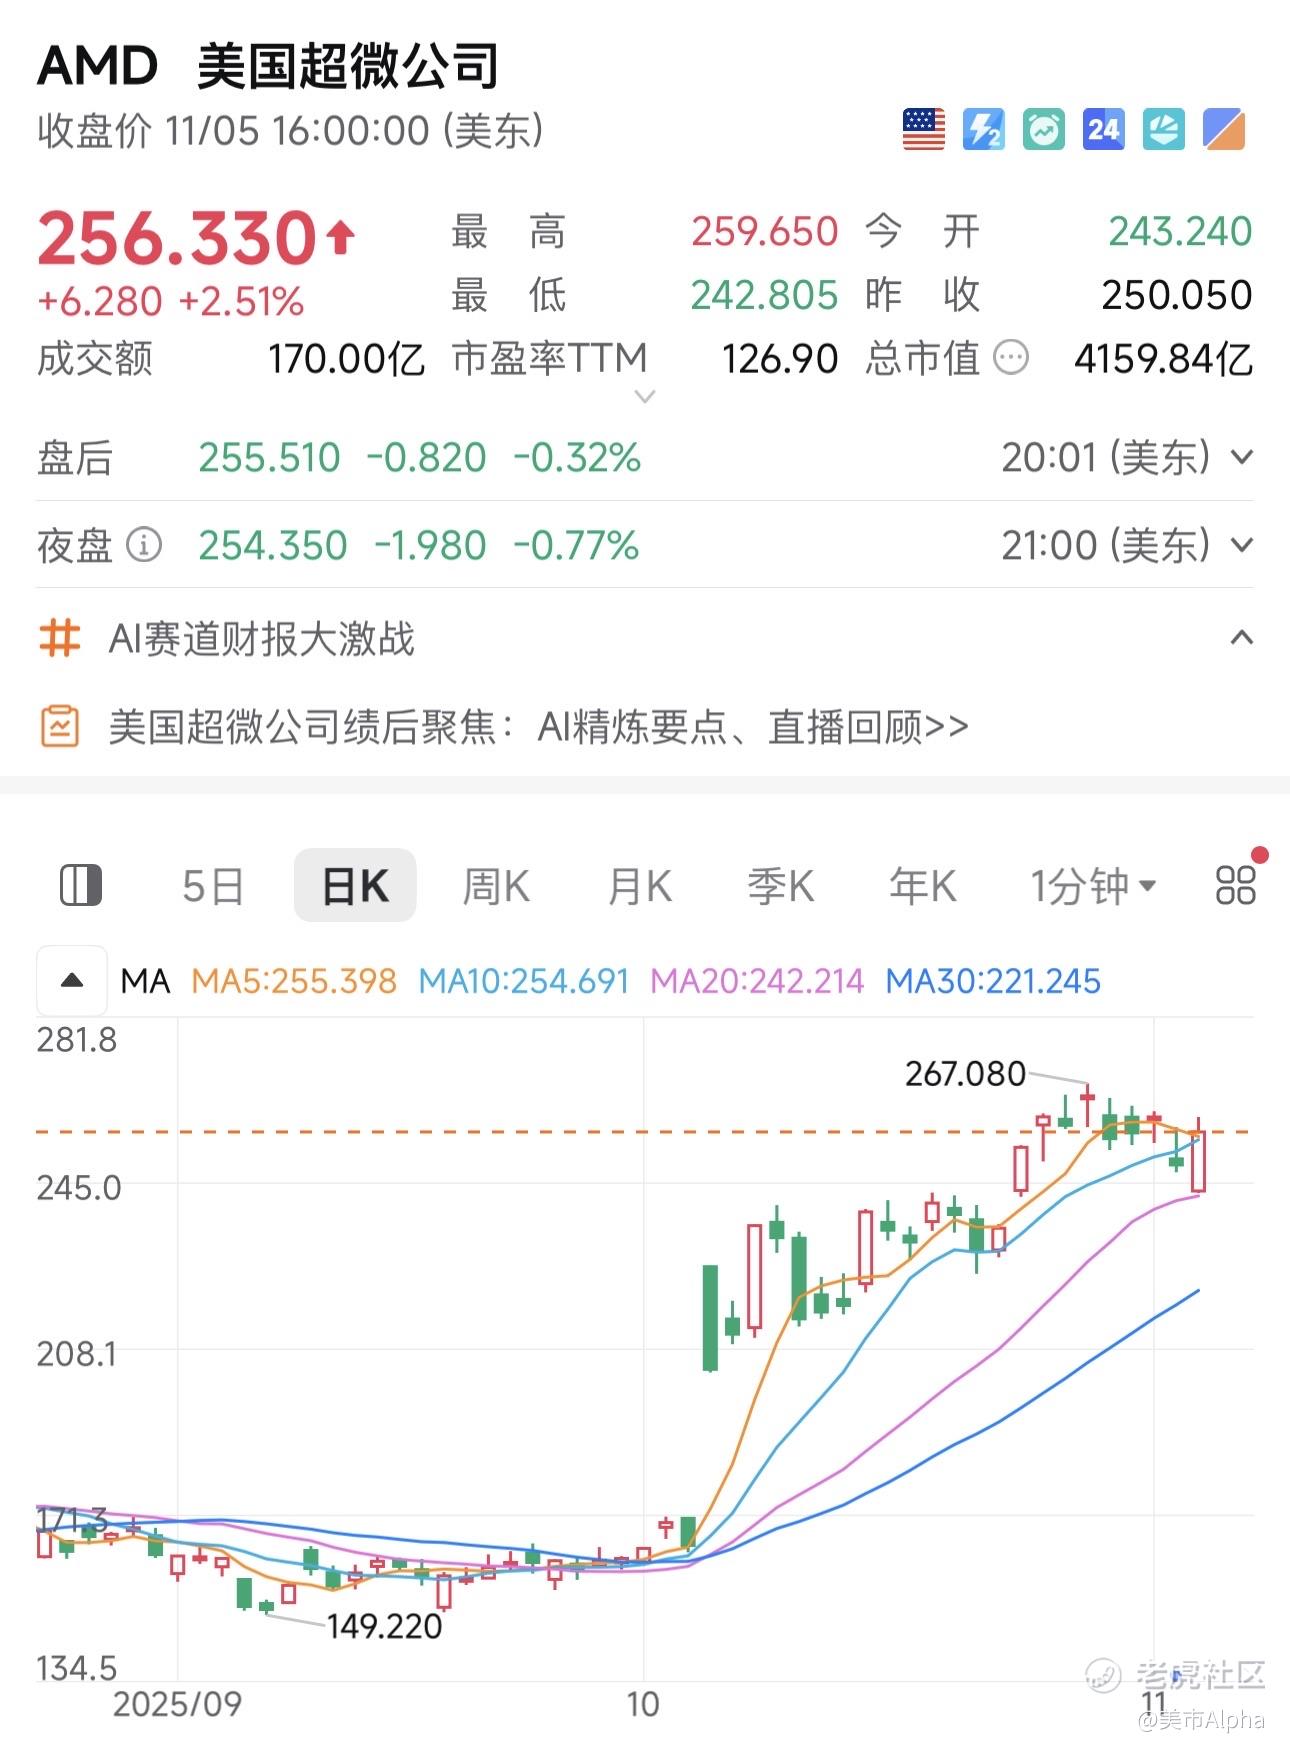
Task: Tap the 昨收 value 250.050
Action: (1177, 295)
